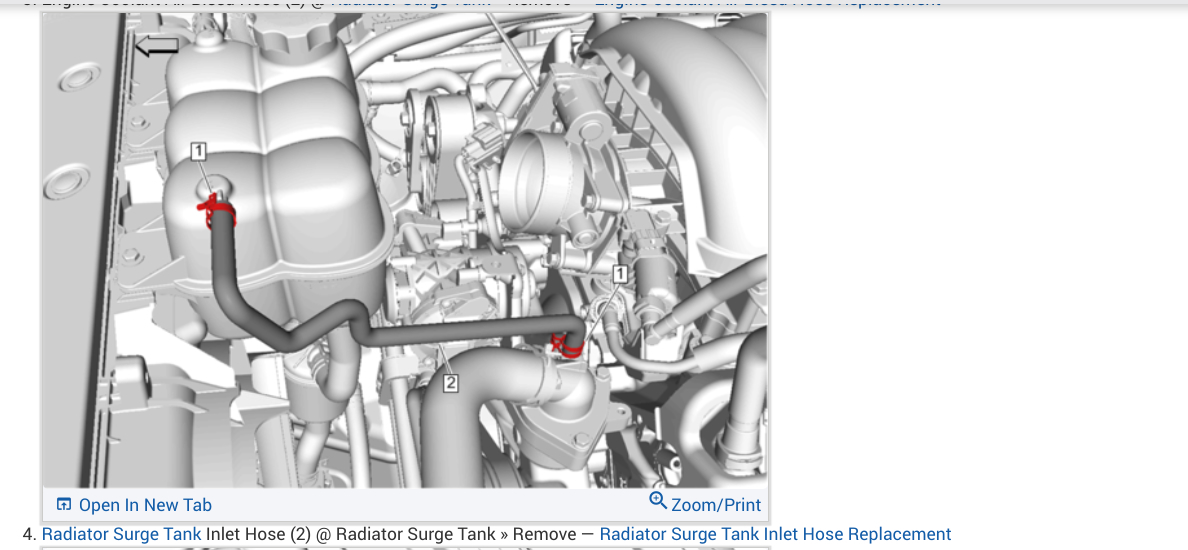Open the Radiator Surge Tank link in step 4
This screenshot has height=550, width=1188.
pyautogui.click(x=121, y=534)
